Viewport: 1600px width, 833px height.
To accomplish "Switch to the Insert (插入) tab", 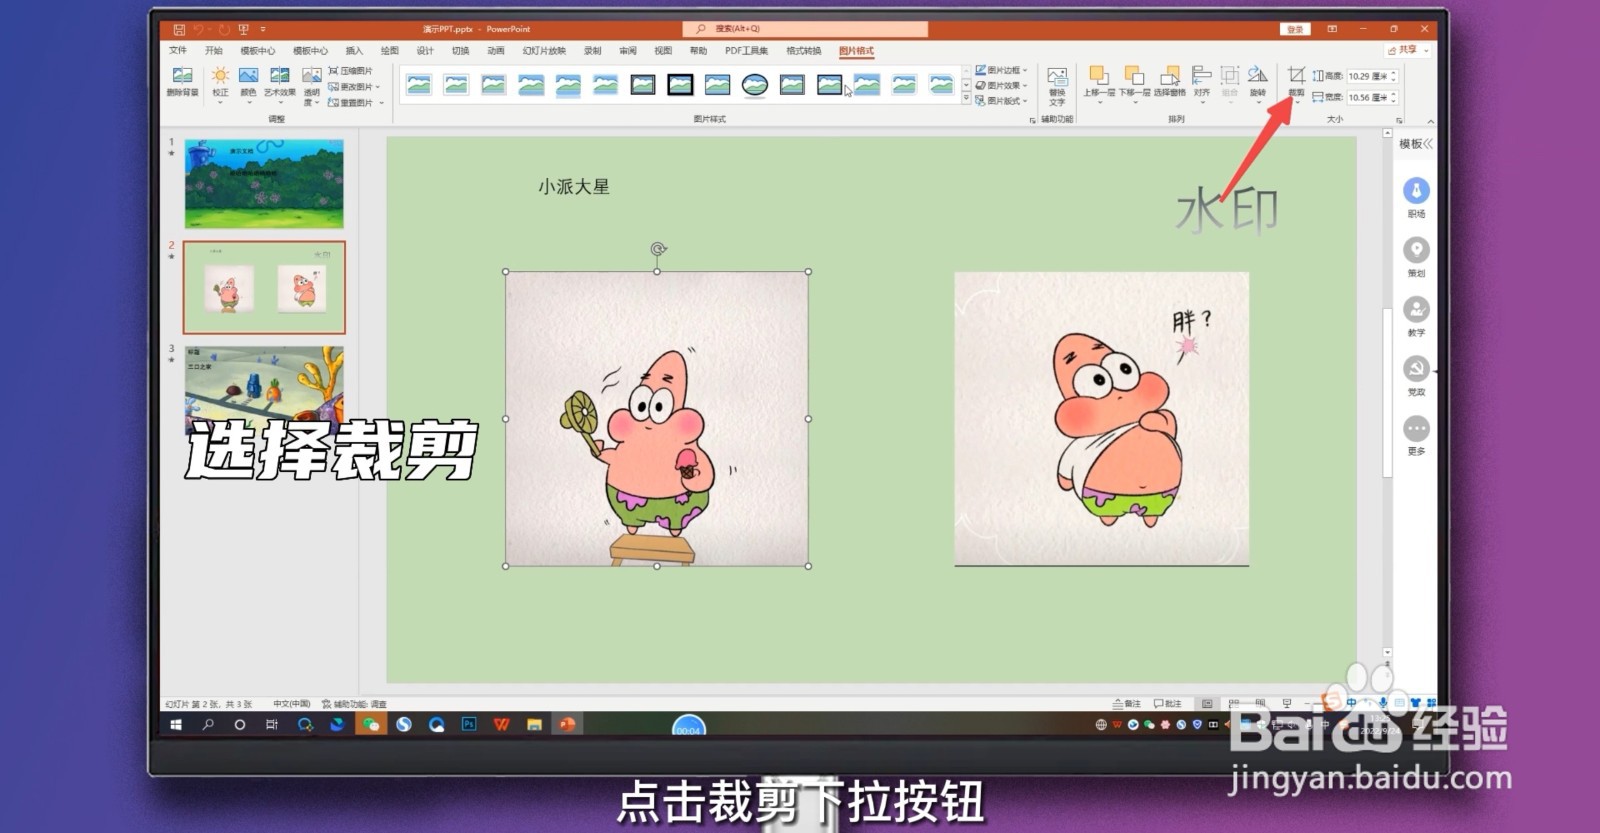I will 354,50.
